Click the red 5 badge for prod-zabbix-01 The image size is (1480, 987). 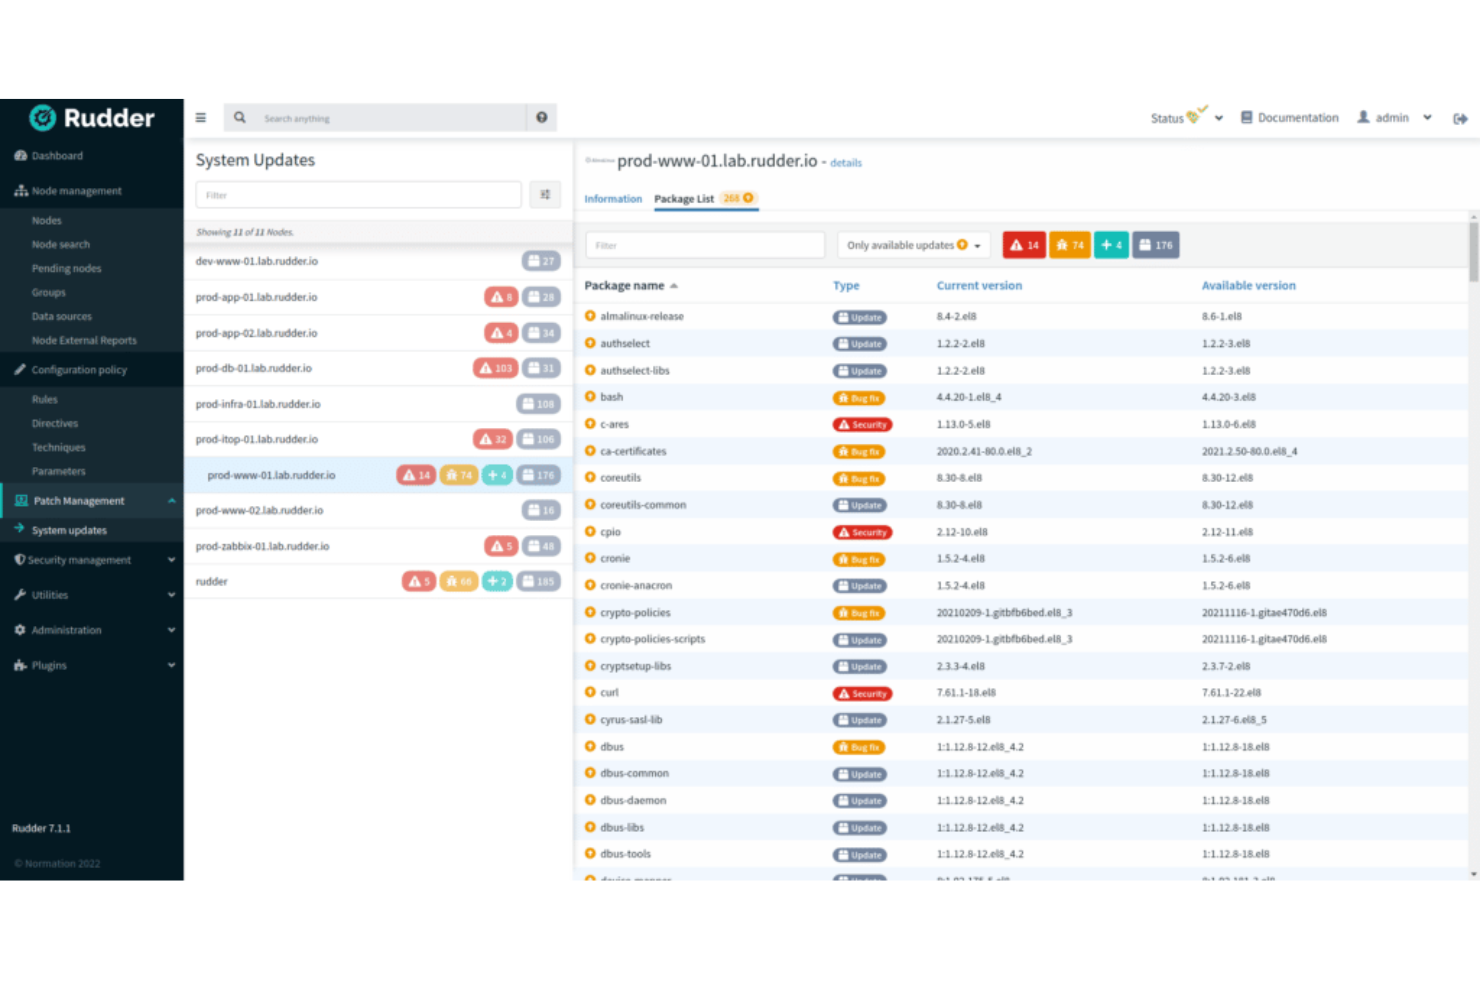(501, 546)
